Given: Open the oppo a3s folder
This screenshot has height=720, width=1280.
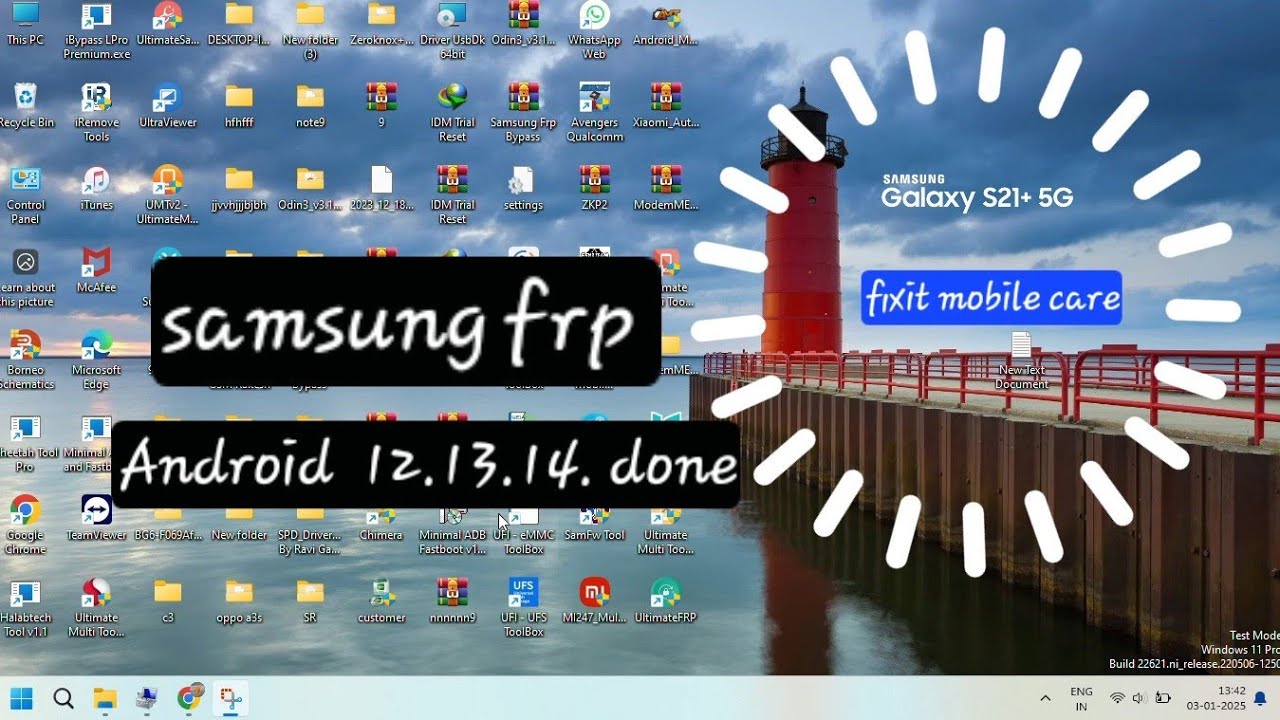Looking at the screenshot, I should pyautogui.click(x=239, y=601).
